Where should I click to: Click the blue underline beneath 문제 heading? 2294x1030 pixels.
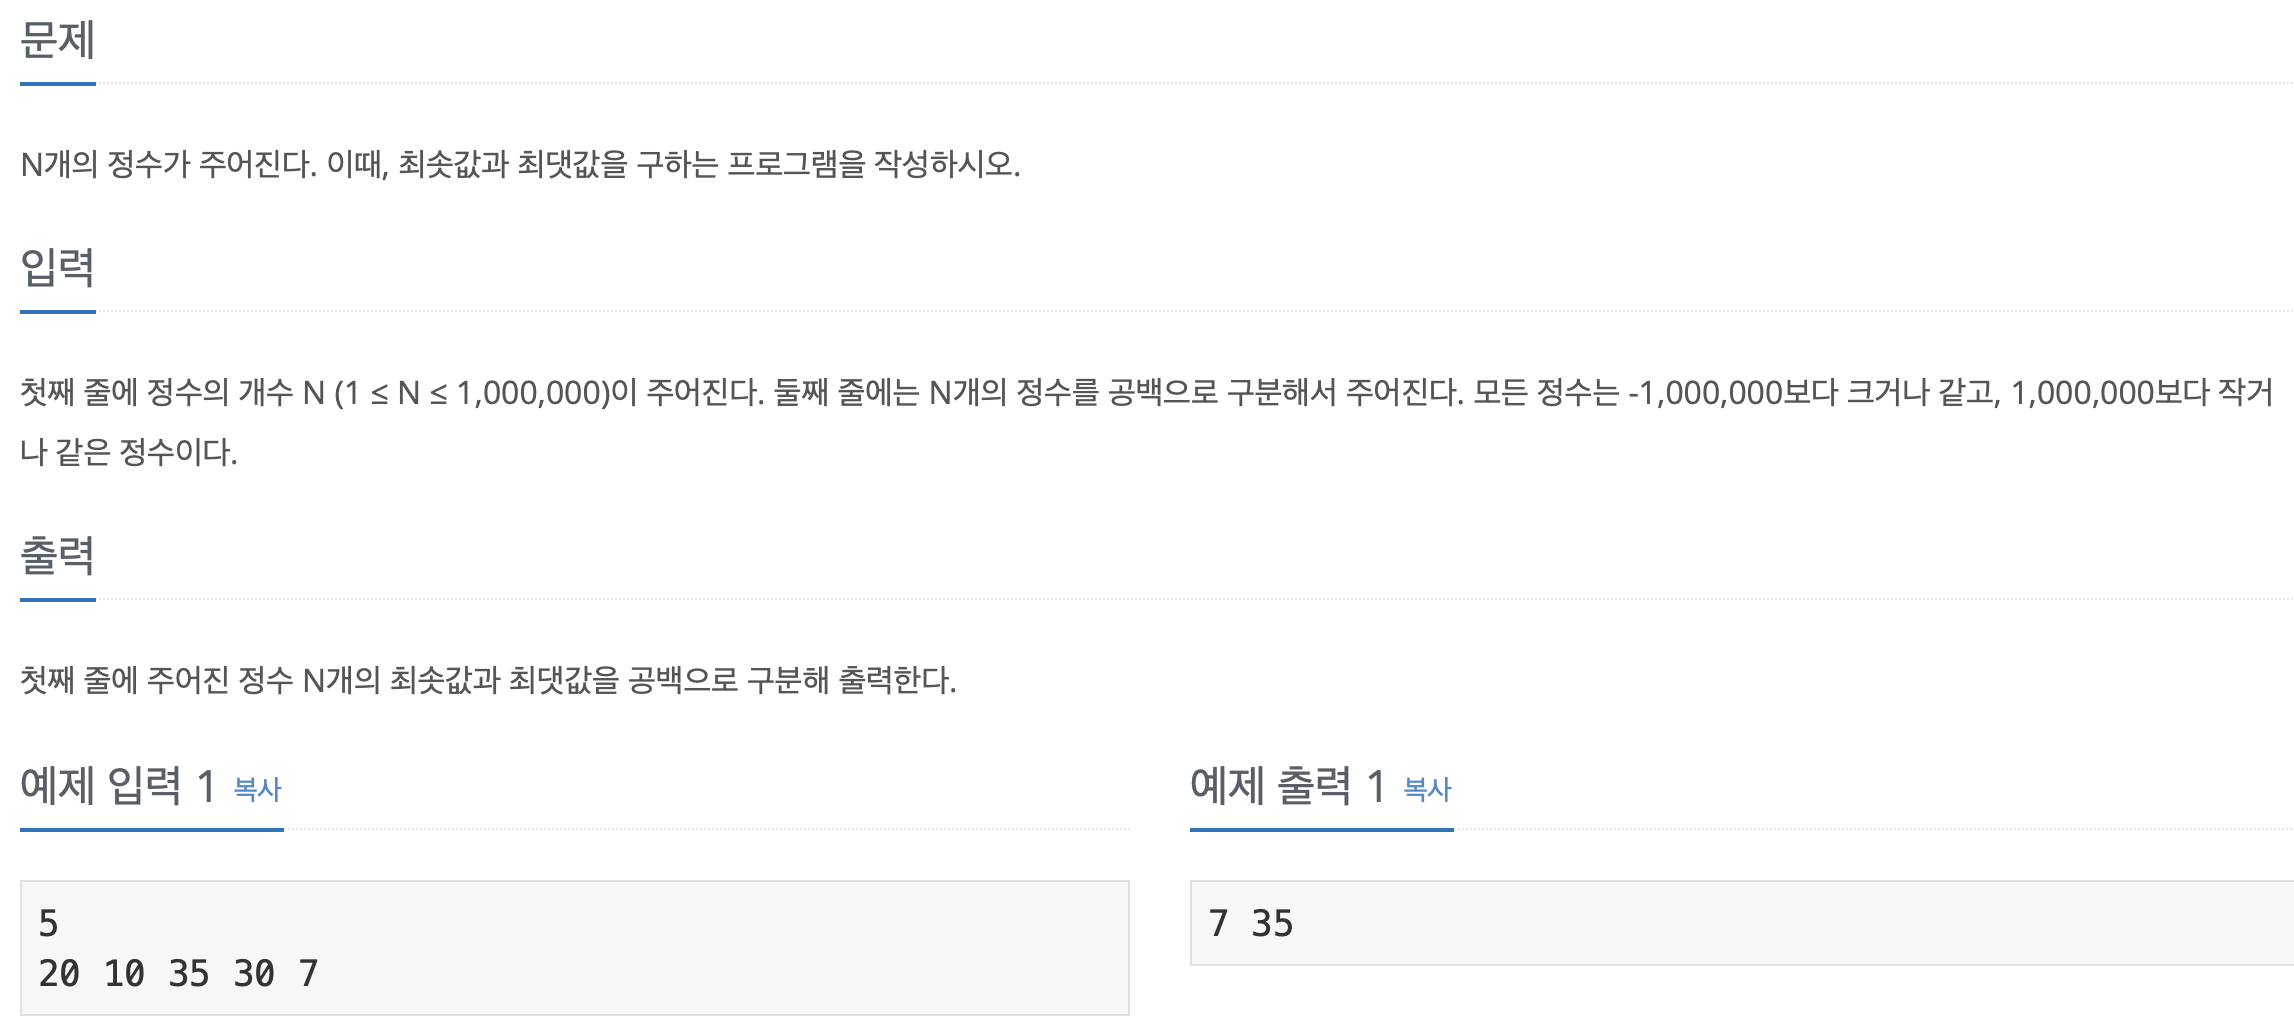pyautogui.click(x=58, y=84)
